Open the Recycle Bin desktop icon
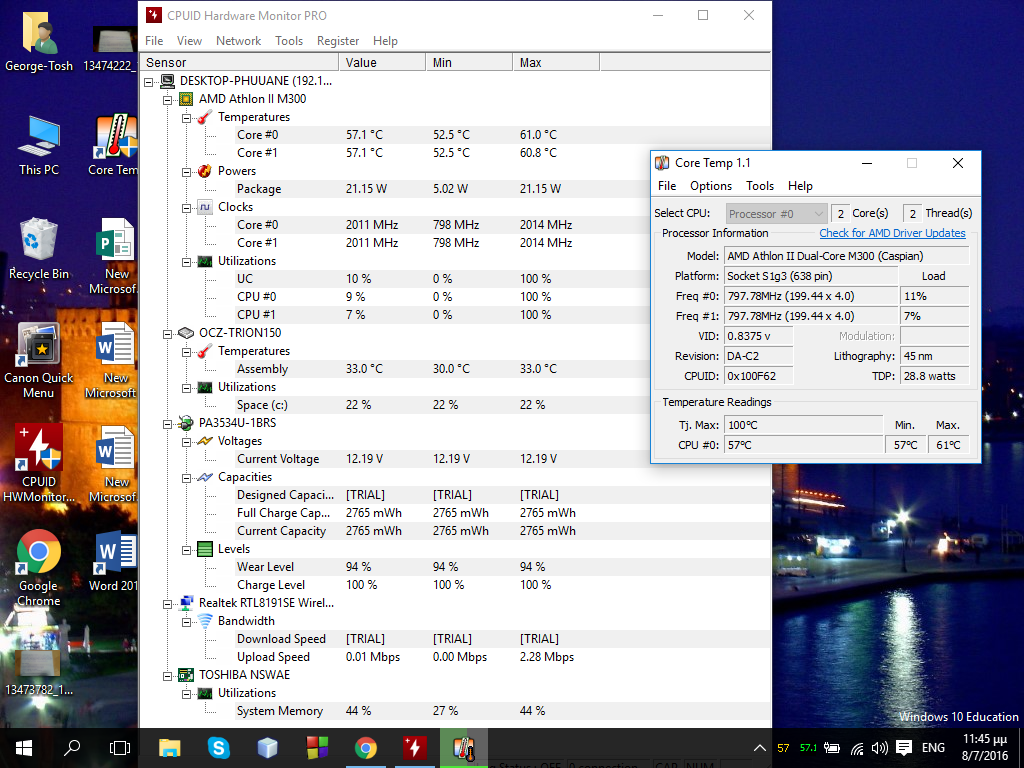Viewport: 1024px width, 768px height. coord(39,249)
